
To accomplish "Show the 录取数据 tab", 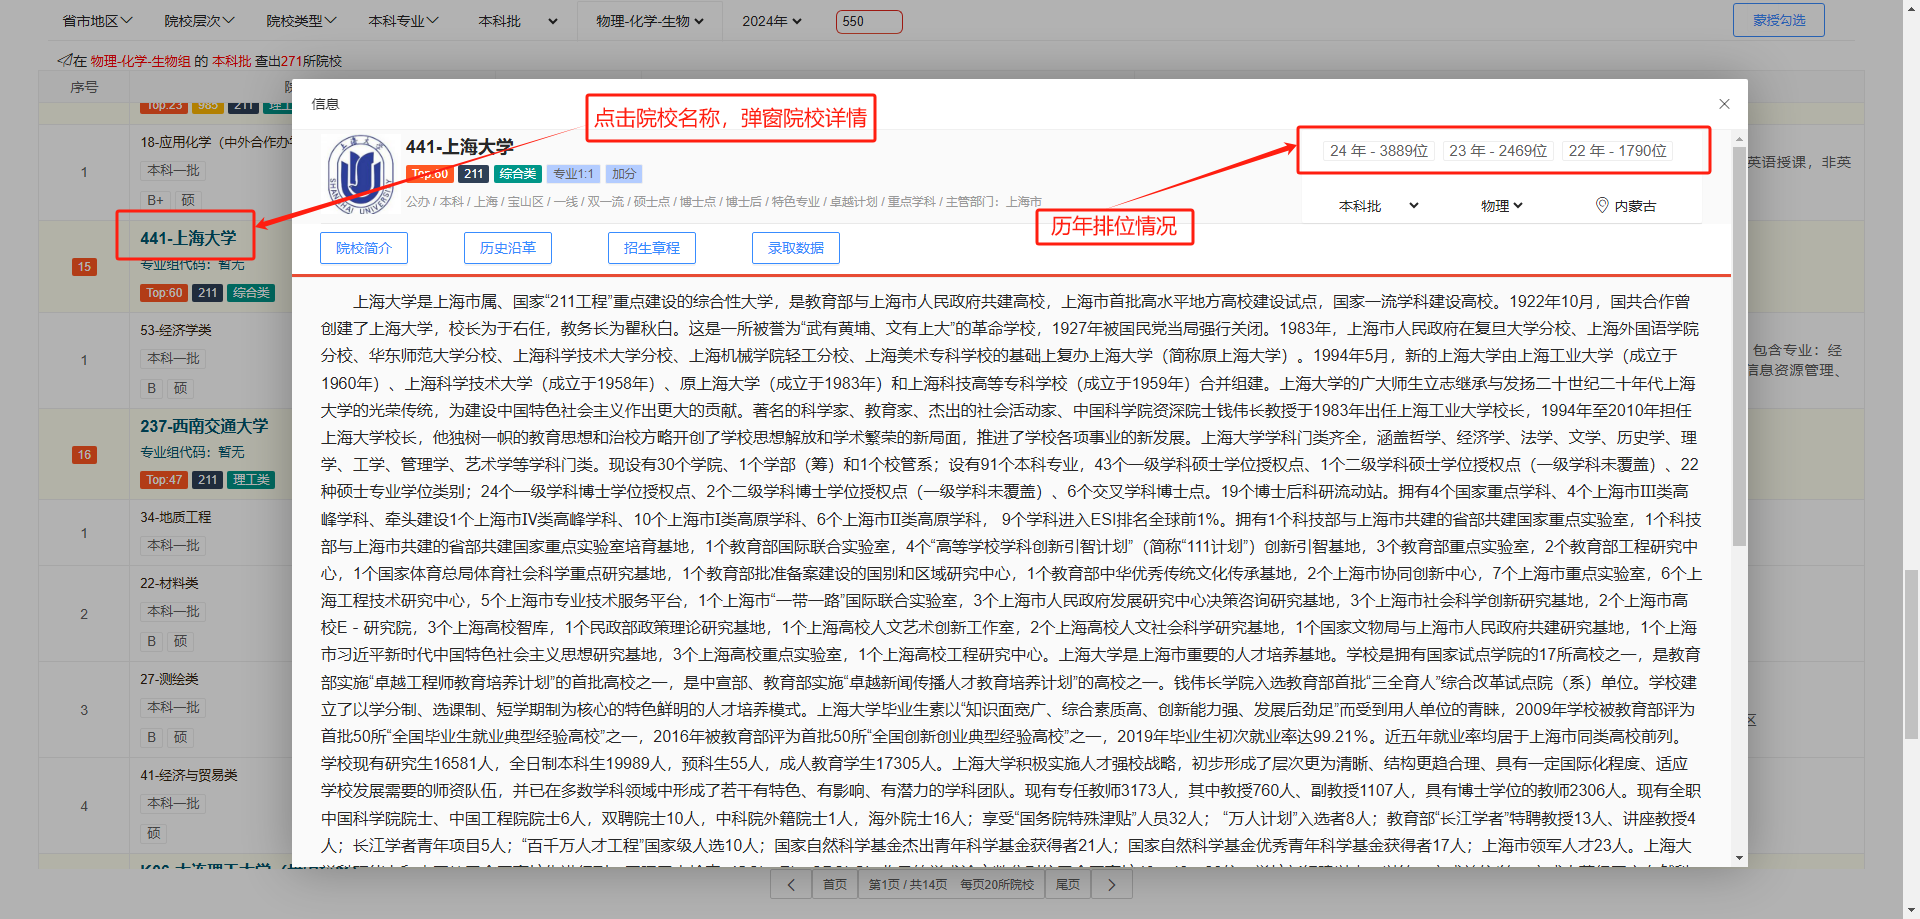I will (796, 248).
